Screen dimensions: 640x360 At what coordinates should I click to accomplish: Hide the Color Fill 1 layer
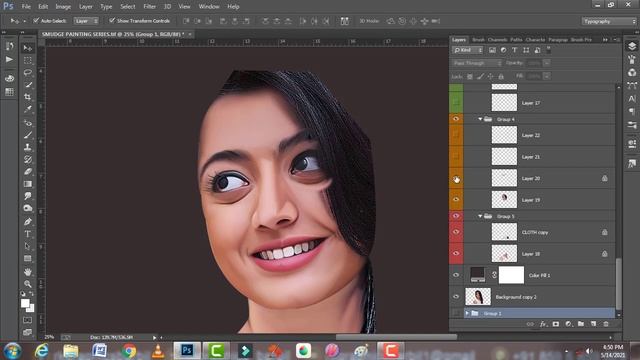[456, 275]
